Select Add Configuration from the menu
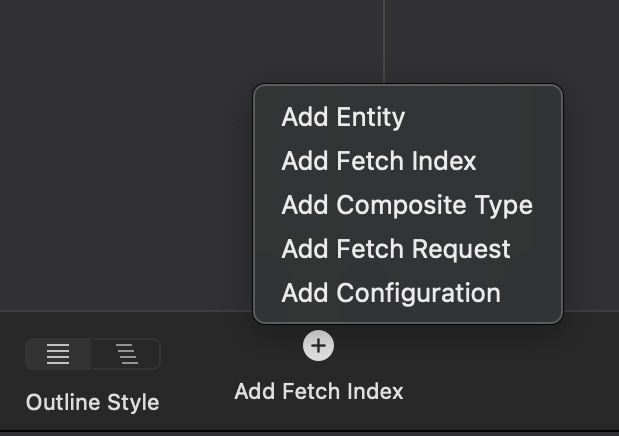Viewport: 619px width, 436px height. pyautogui.click(x=408, y=293)
